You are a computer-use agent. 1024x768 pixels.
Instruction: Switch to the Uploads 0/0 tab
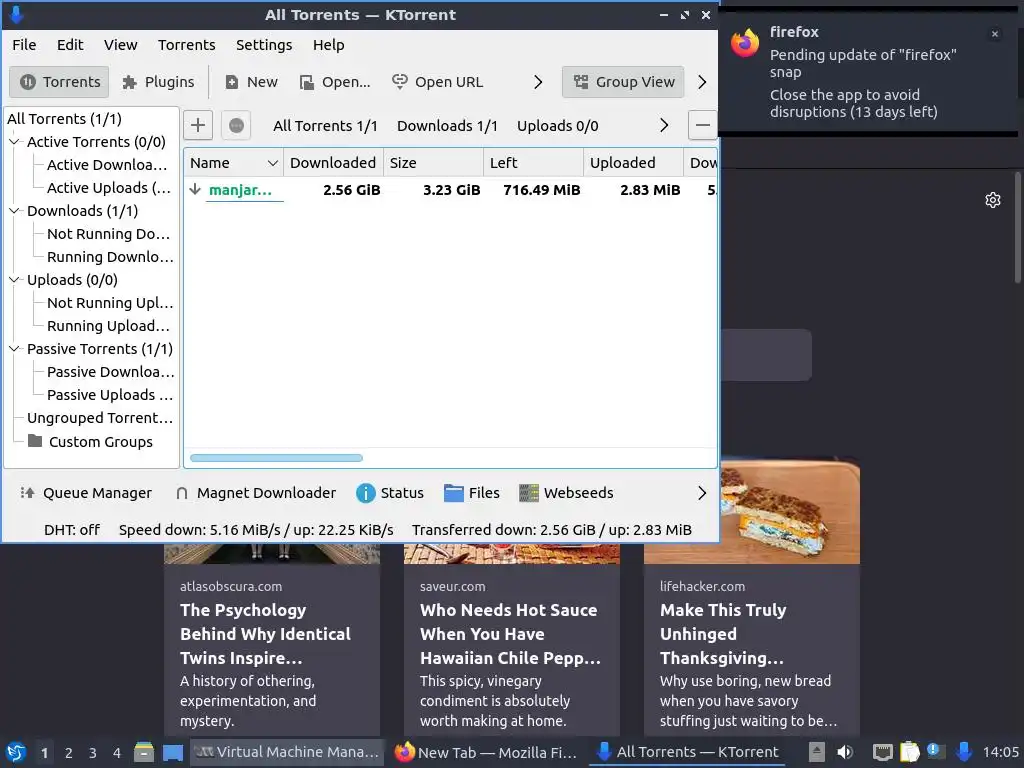click(x=557, y=126)
